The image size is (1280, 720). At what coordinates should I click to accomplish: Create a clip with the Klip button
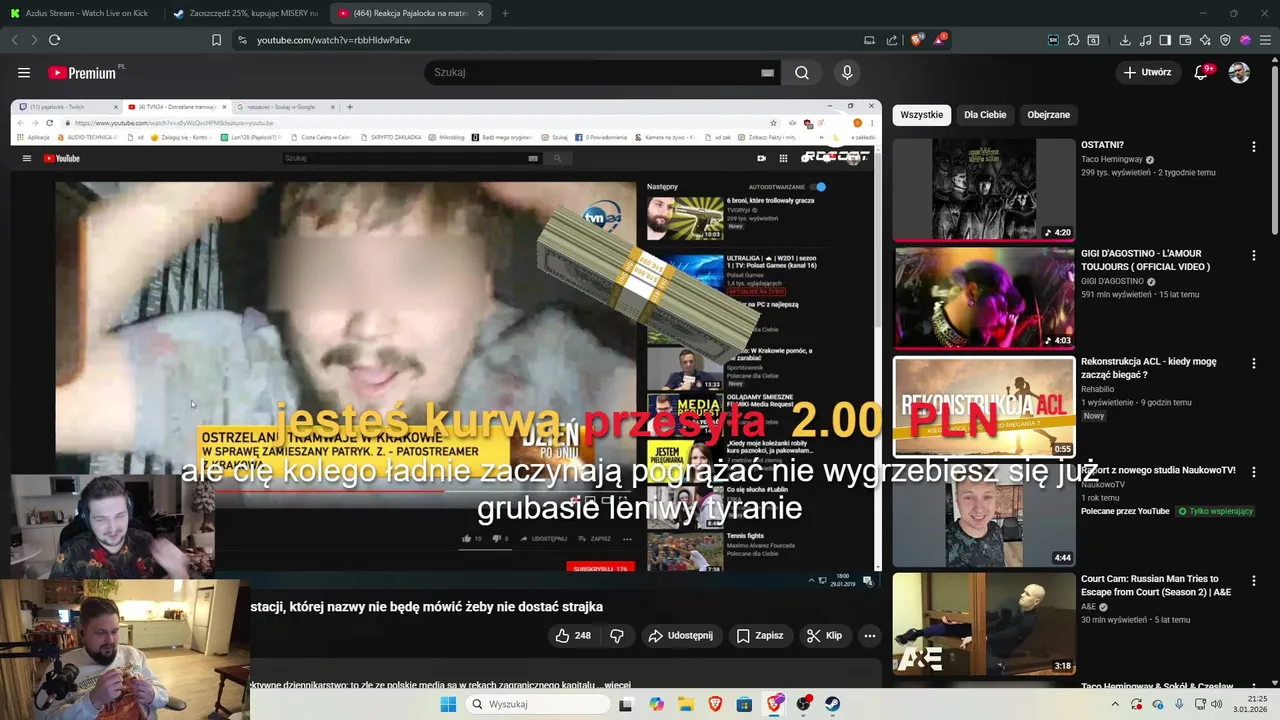pyautogui.click(x=825, y=635)
